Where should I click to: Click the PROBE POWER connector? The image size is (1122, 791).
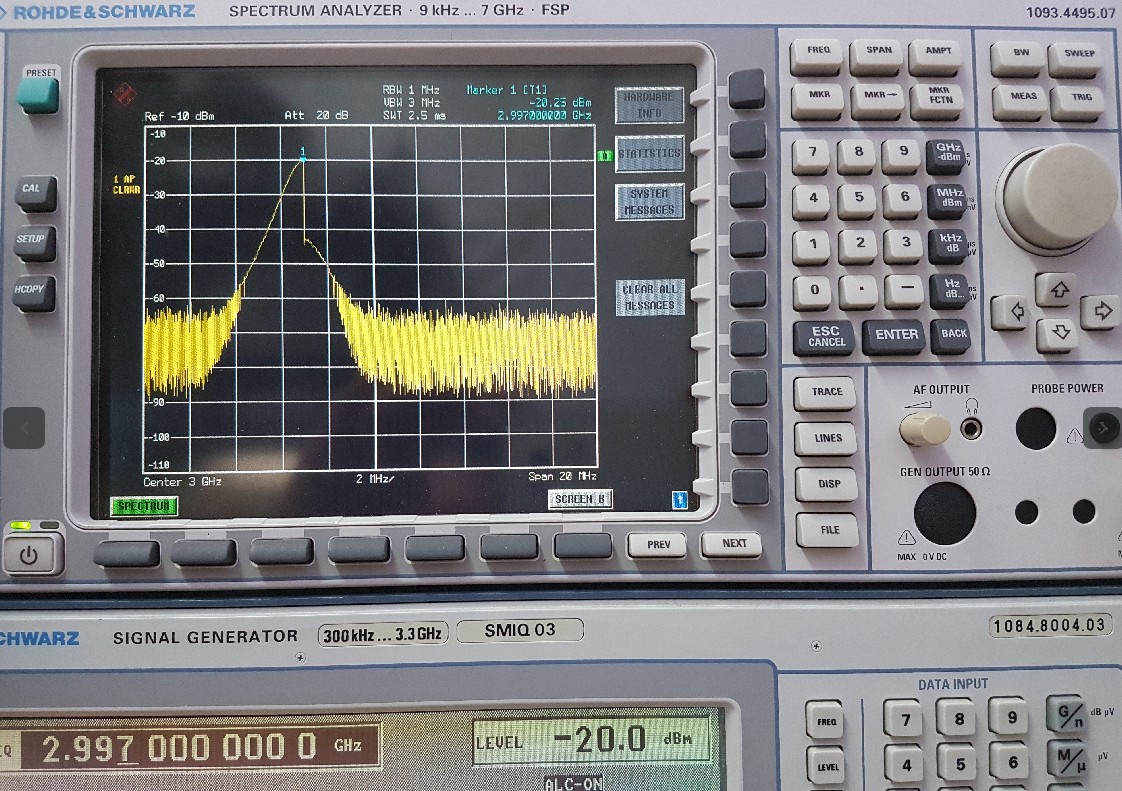click(1035, 429)
